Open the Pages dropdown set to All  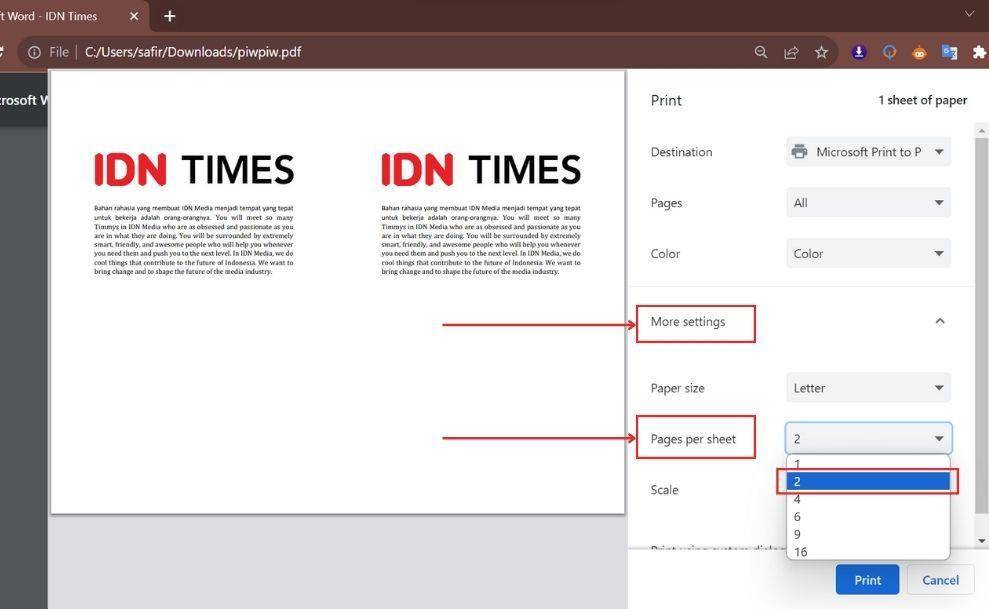tap(869, 202)
